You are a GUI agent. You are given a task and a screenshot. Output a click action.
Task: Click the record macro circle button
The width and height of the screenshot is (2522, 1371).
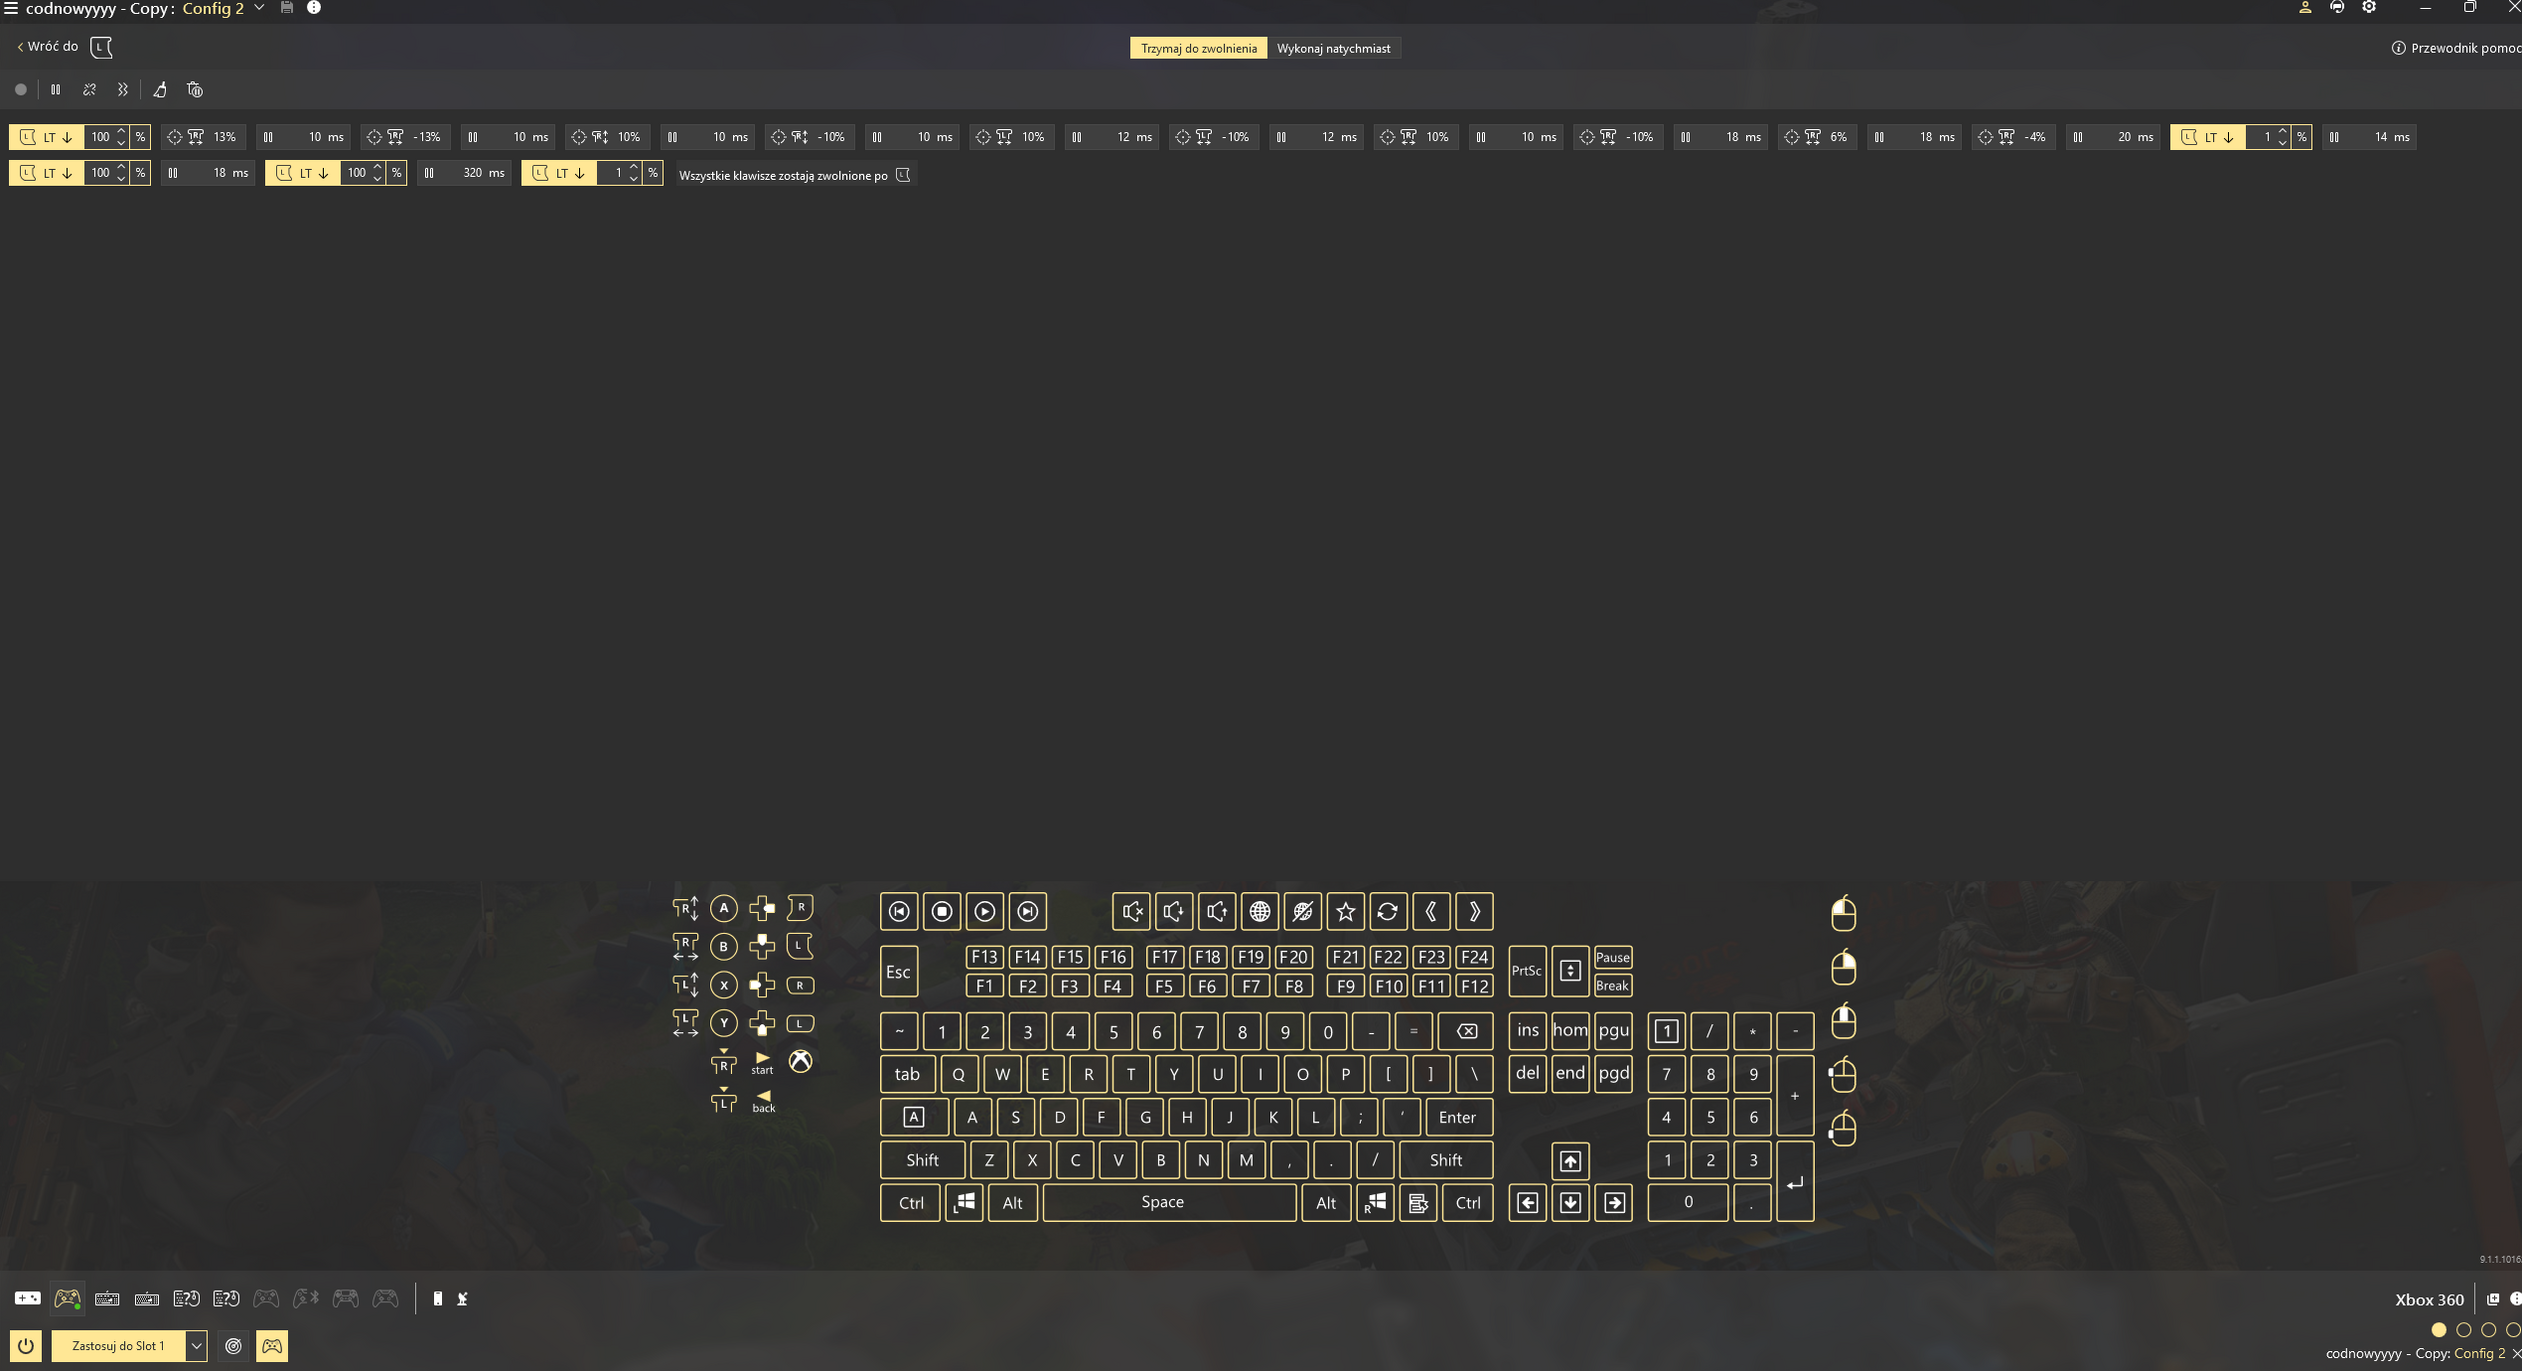20,90
